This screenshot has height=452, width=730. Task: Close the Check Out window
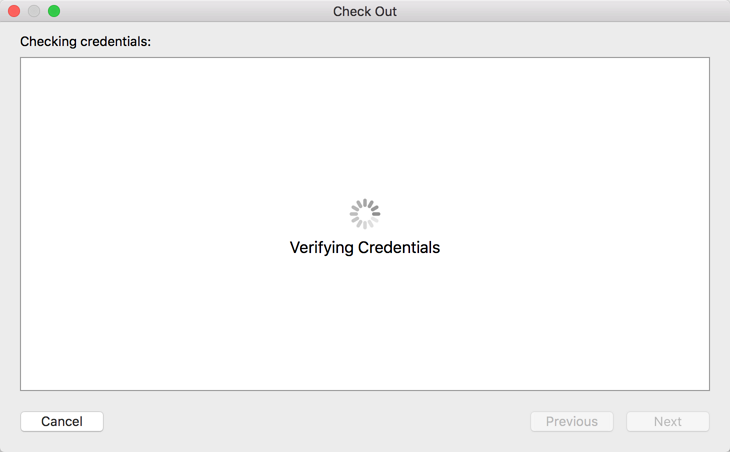pos(14,11)
